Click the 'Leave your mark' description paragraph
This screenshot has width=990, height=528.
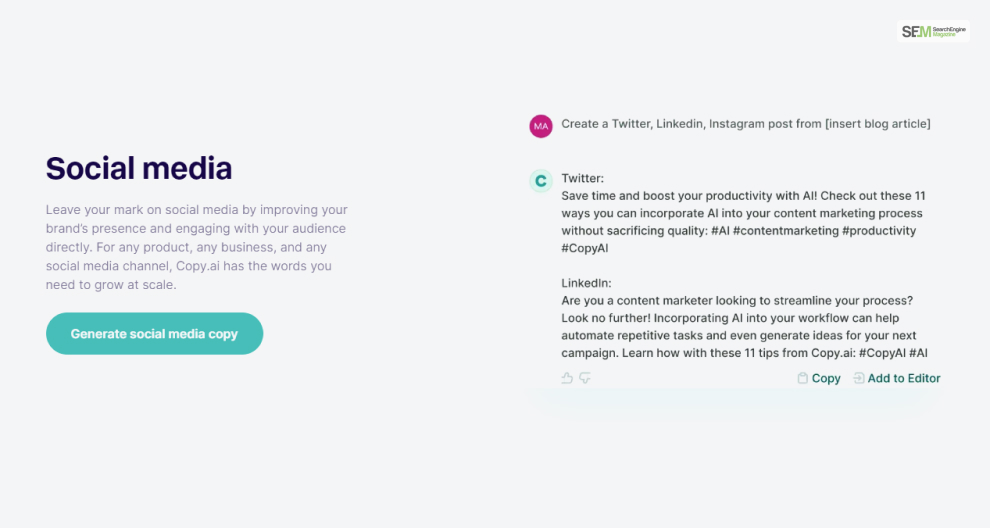[196, 247]
